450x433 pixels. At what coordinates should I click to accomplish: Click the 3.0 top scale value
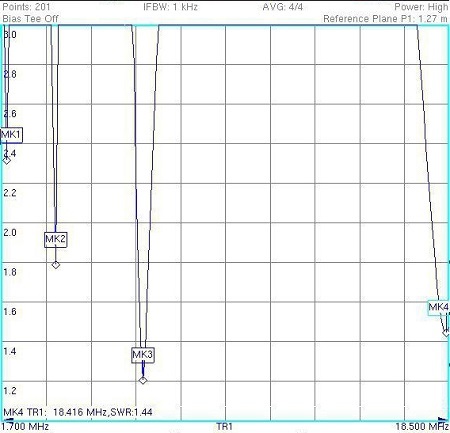pyautogui.click(x=10, y=34)
